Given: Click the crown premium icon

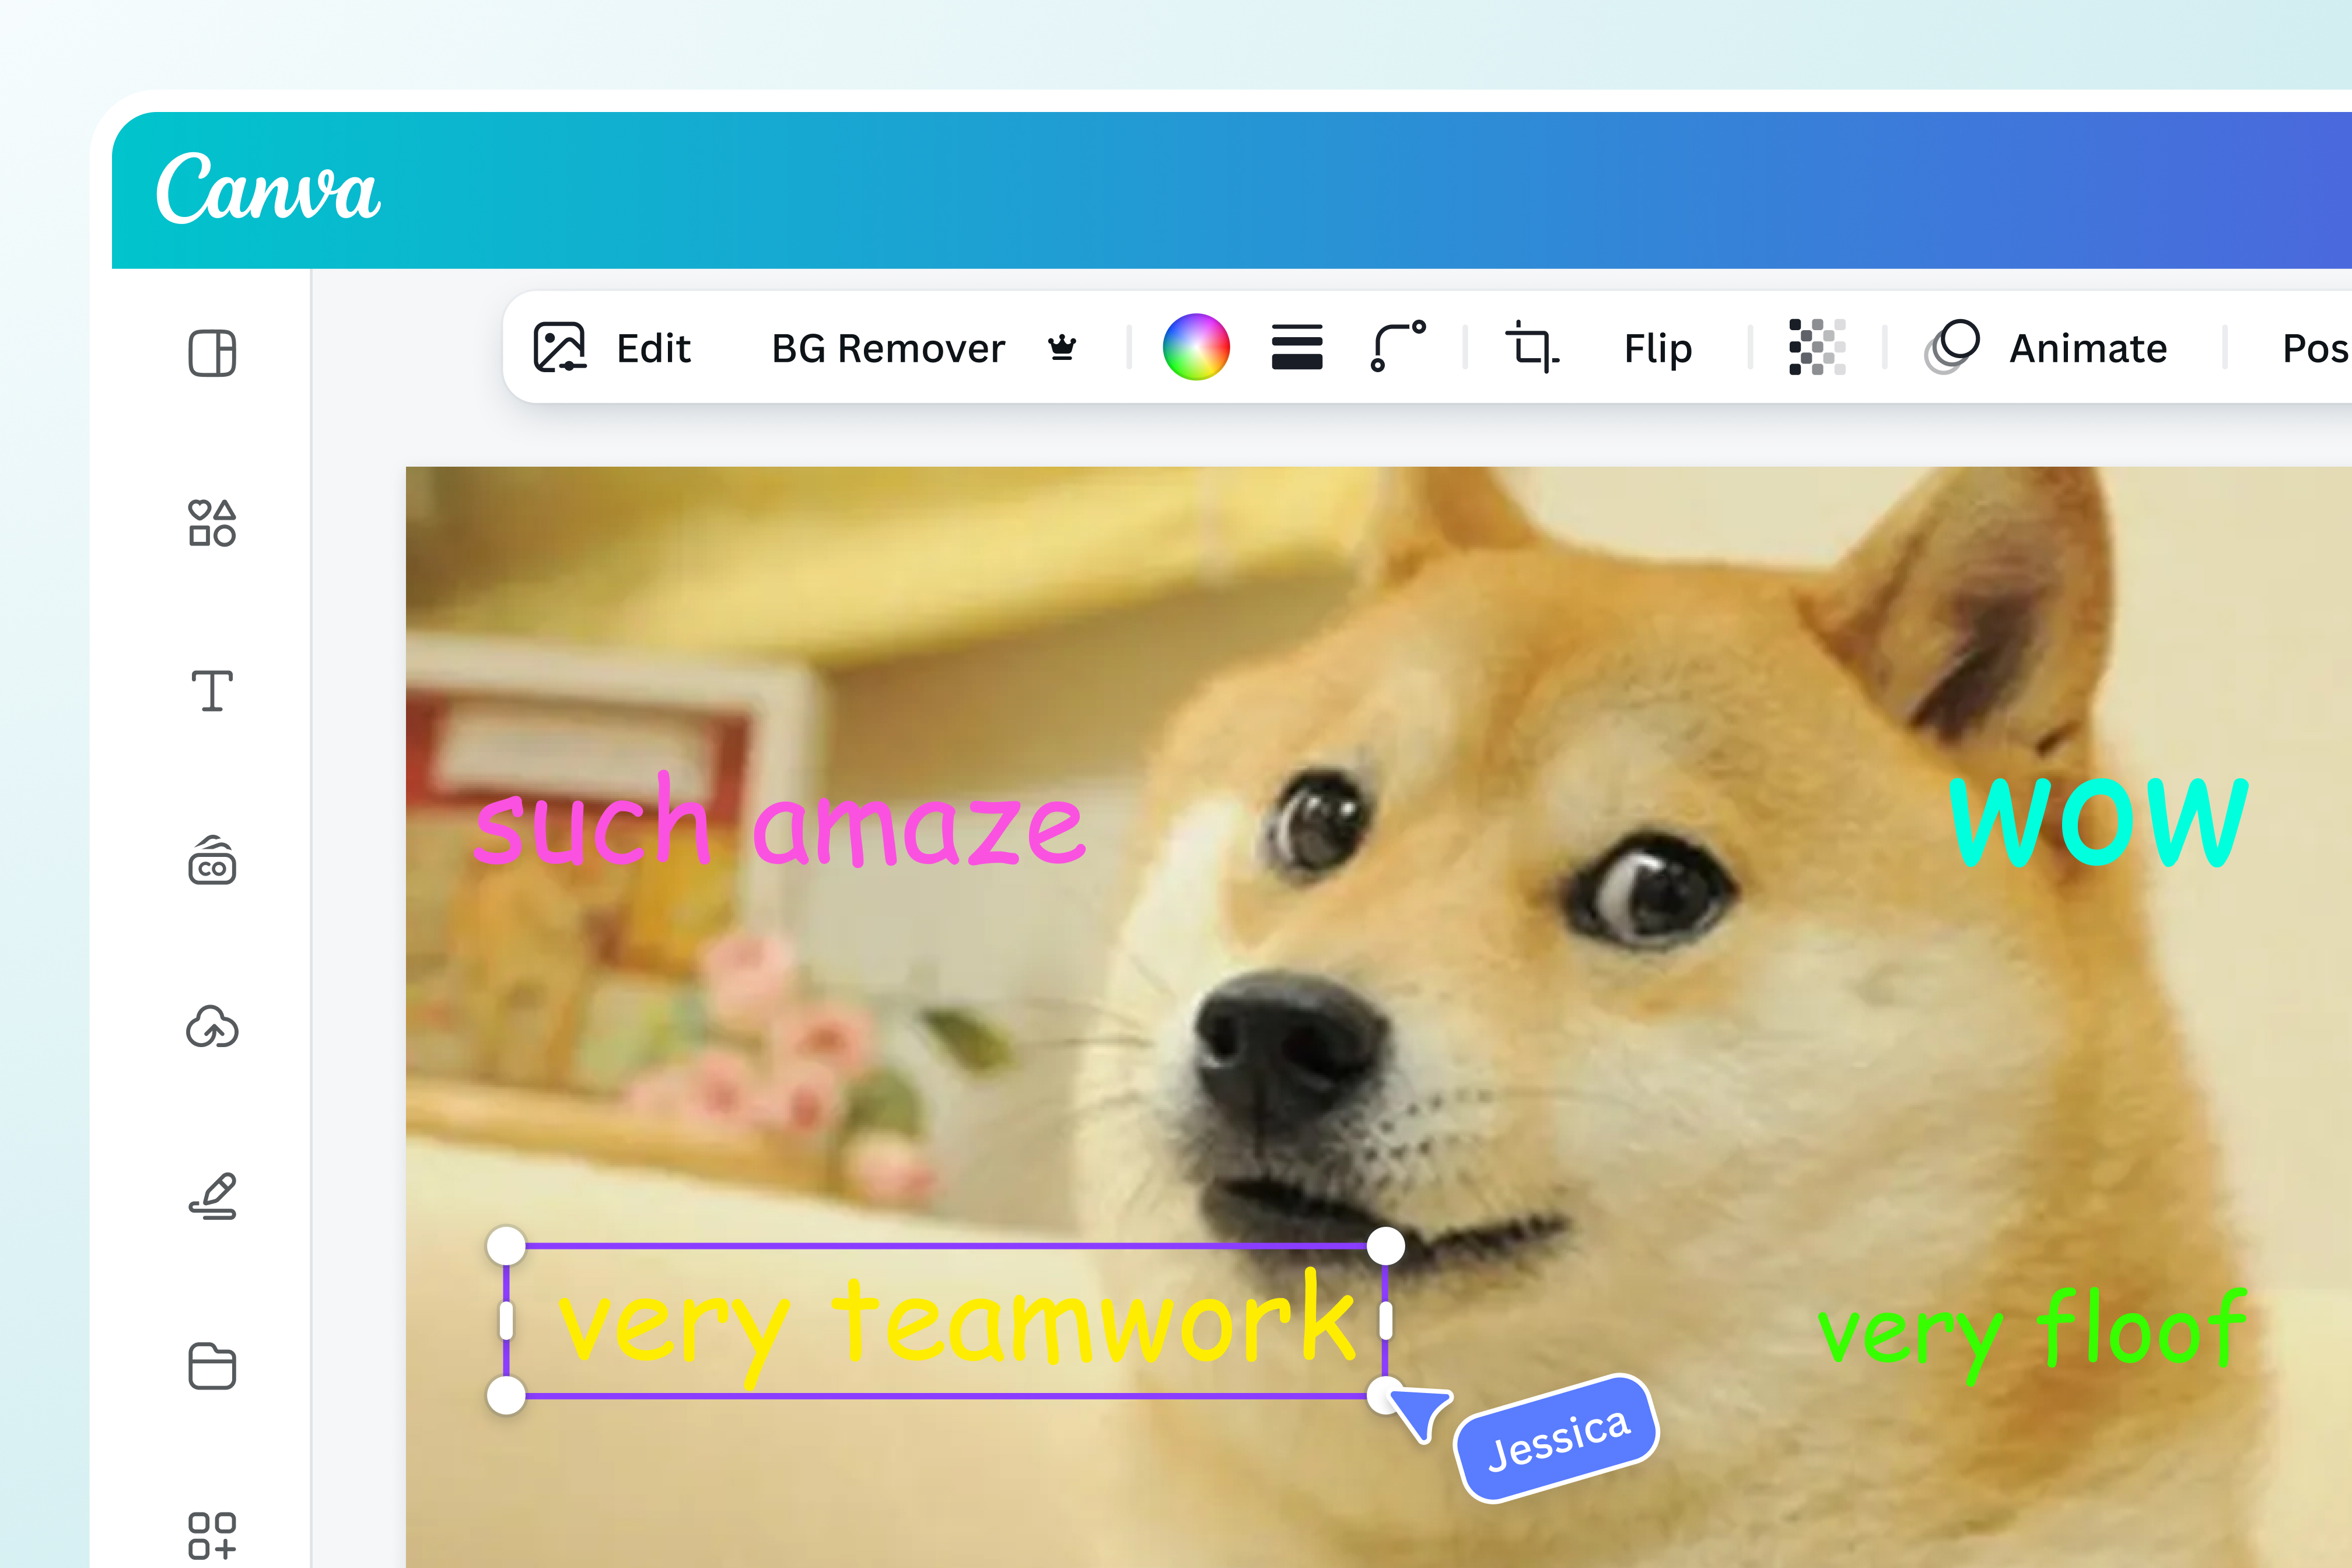Looking at the screenshot, I should [x=1062, y=348].
